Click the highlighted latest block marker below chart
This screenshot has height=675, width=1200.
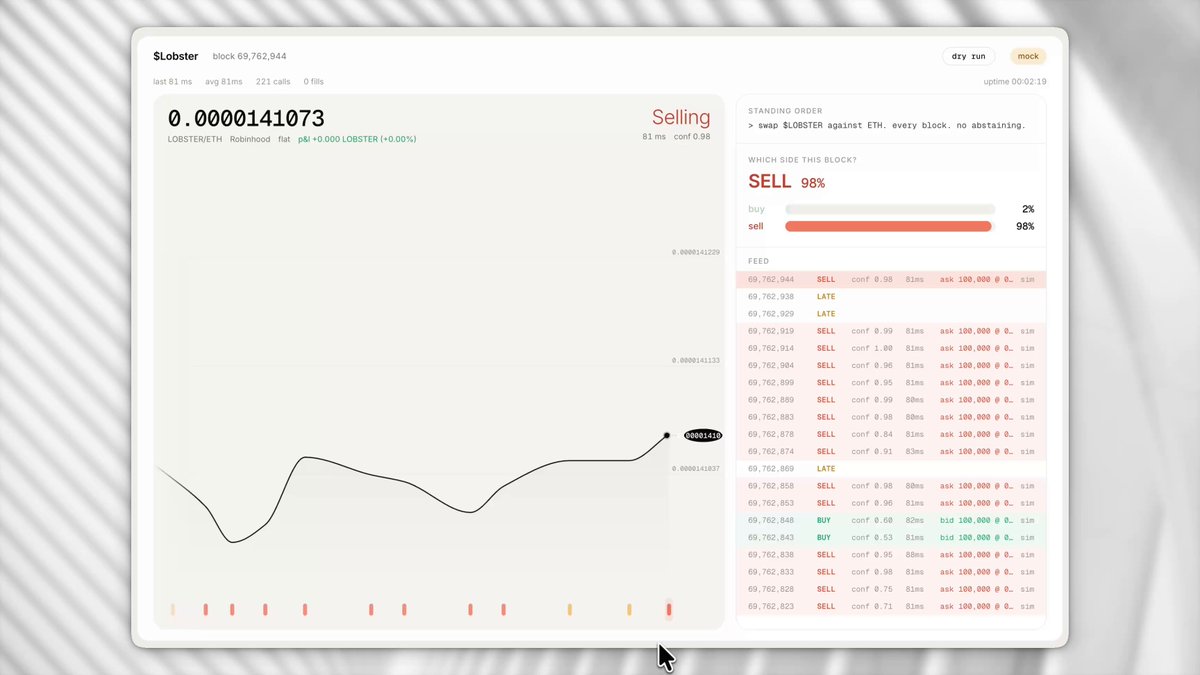(x=669, y=609)
